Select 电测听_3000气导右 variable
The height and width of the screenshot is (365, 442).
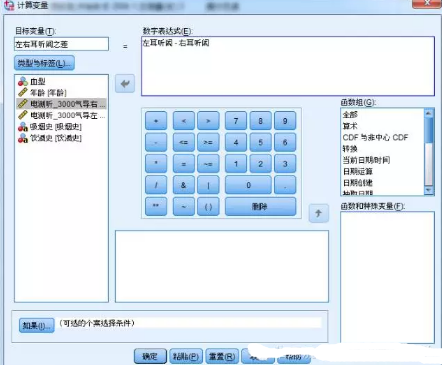click(61, 104)
